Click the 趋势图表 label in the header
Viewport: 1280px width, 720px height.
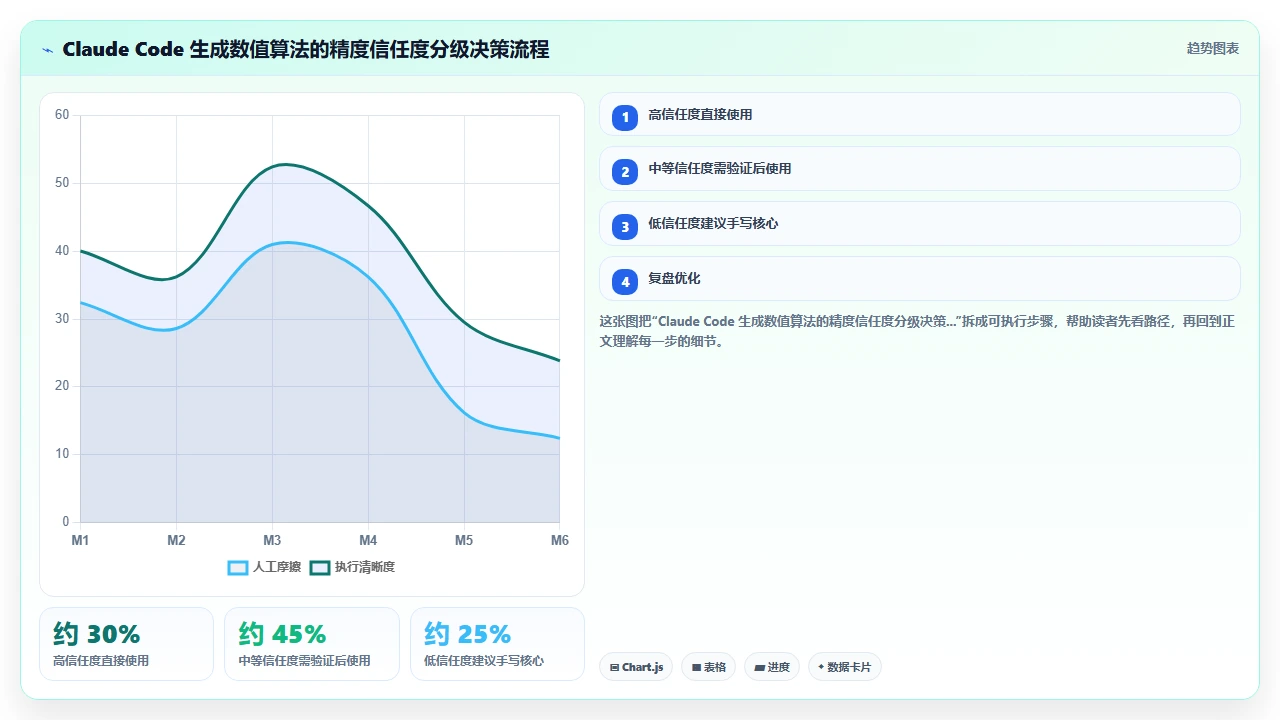[x=1213, y=48]
